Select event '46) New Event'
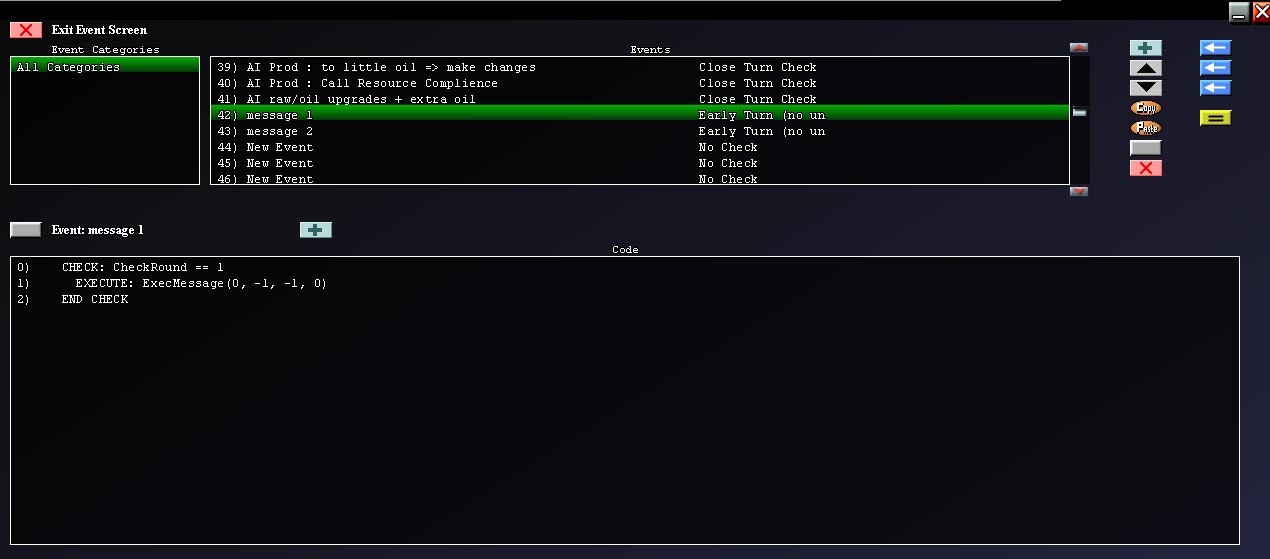Viewport: 1270px width, 559px height. pyautogui.click(x=640, y=178)
